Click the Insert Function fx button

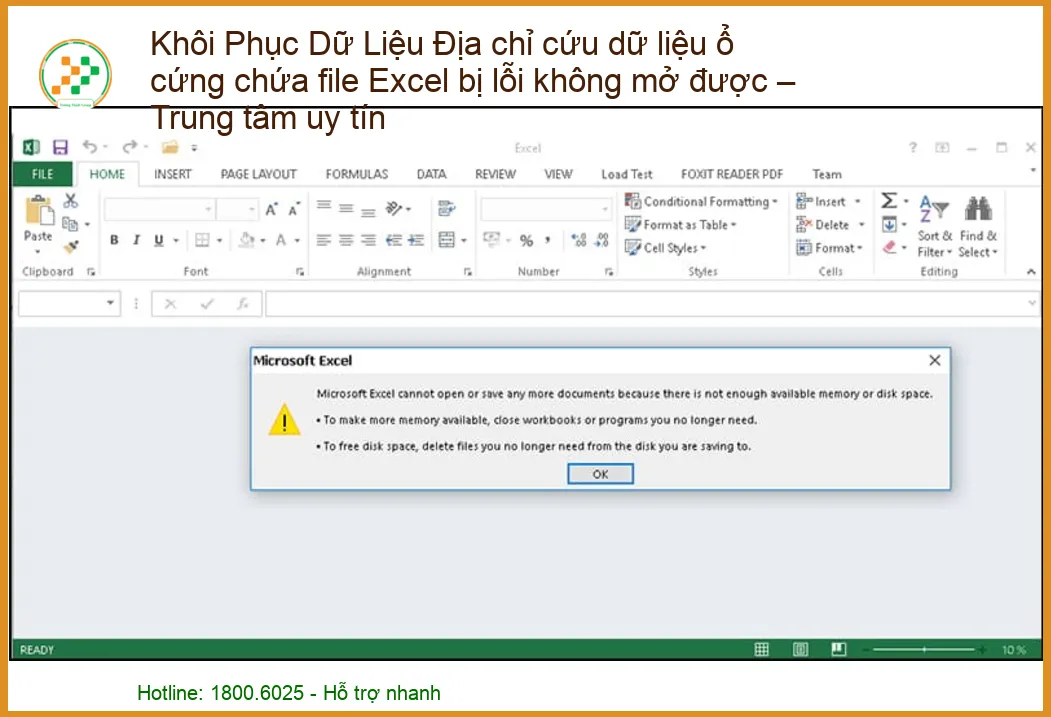(x=243, y=304)
